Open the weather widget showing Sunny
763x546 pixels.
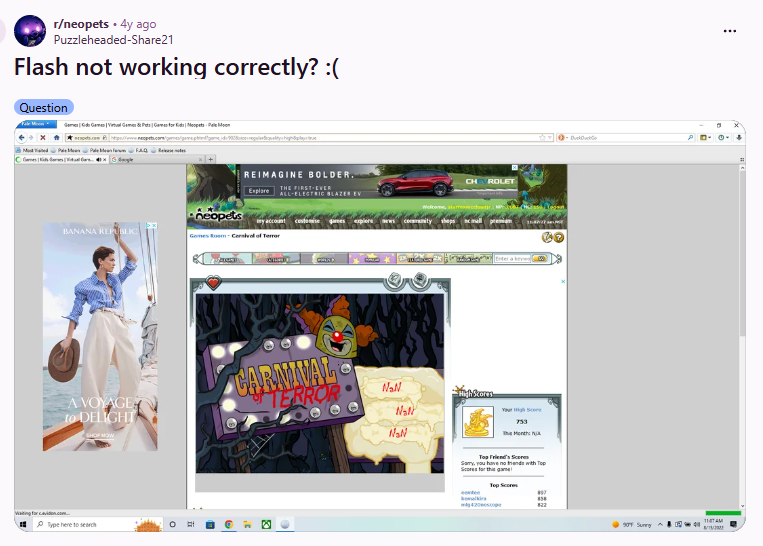coord(632,525)
